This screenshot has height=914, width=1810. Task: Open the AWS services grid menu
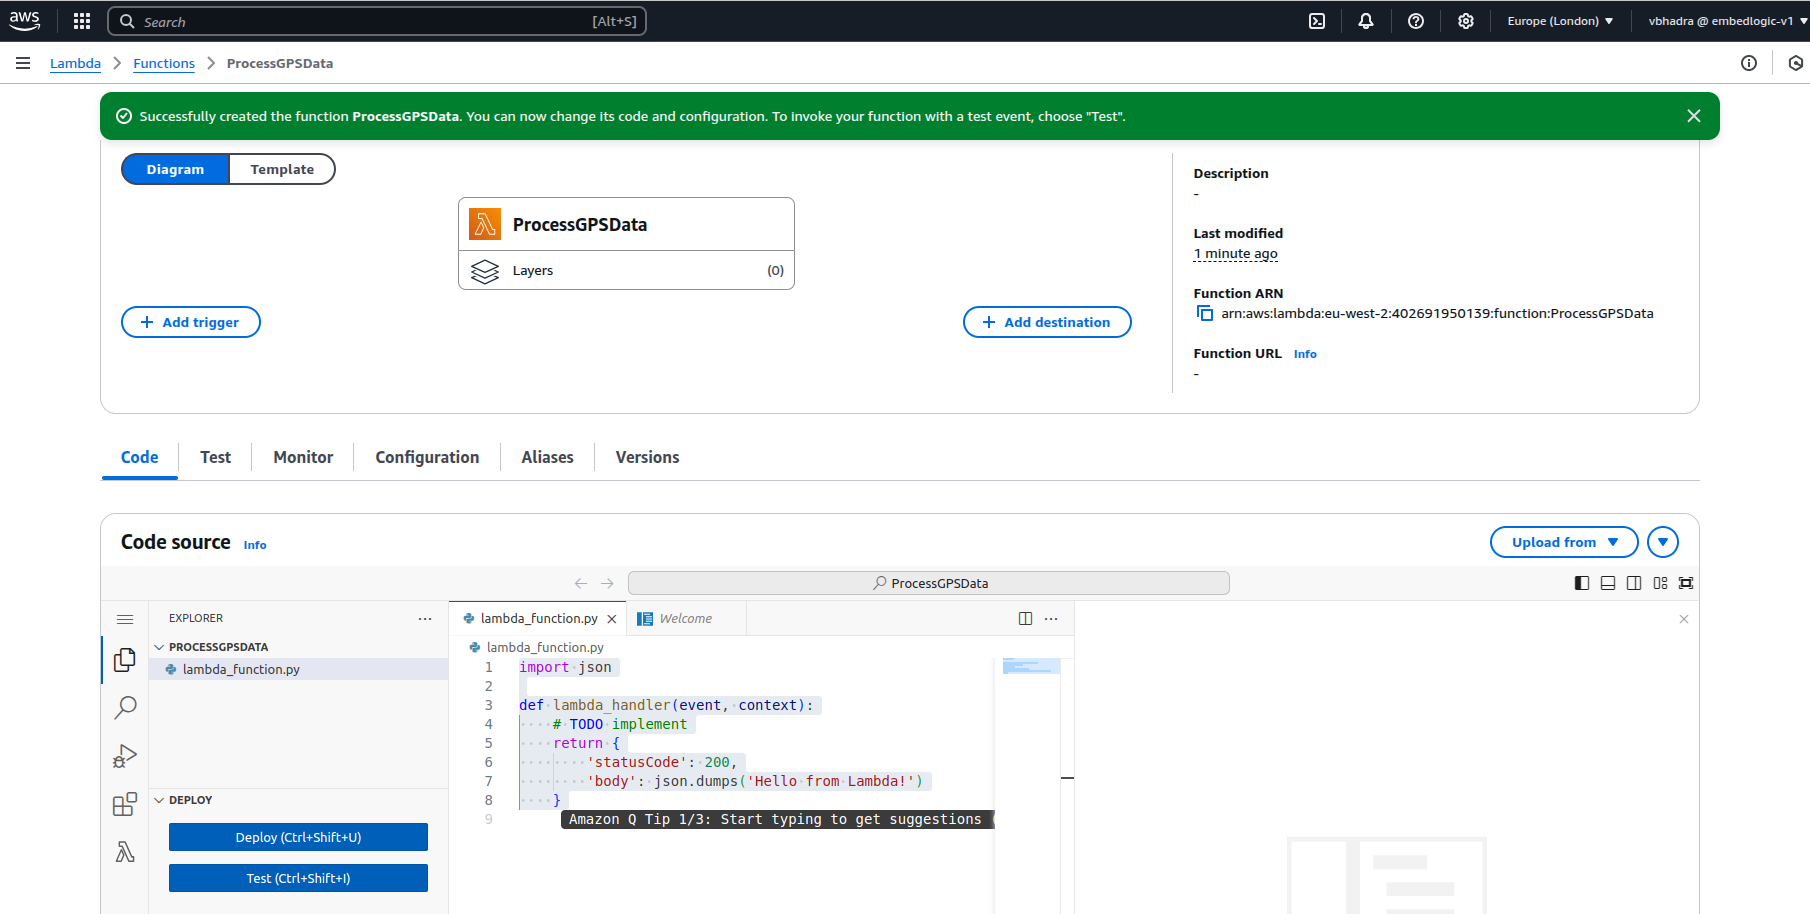pos(82,21)
